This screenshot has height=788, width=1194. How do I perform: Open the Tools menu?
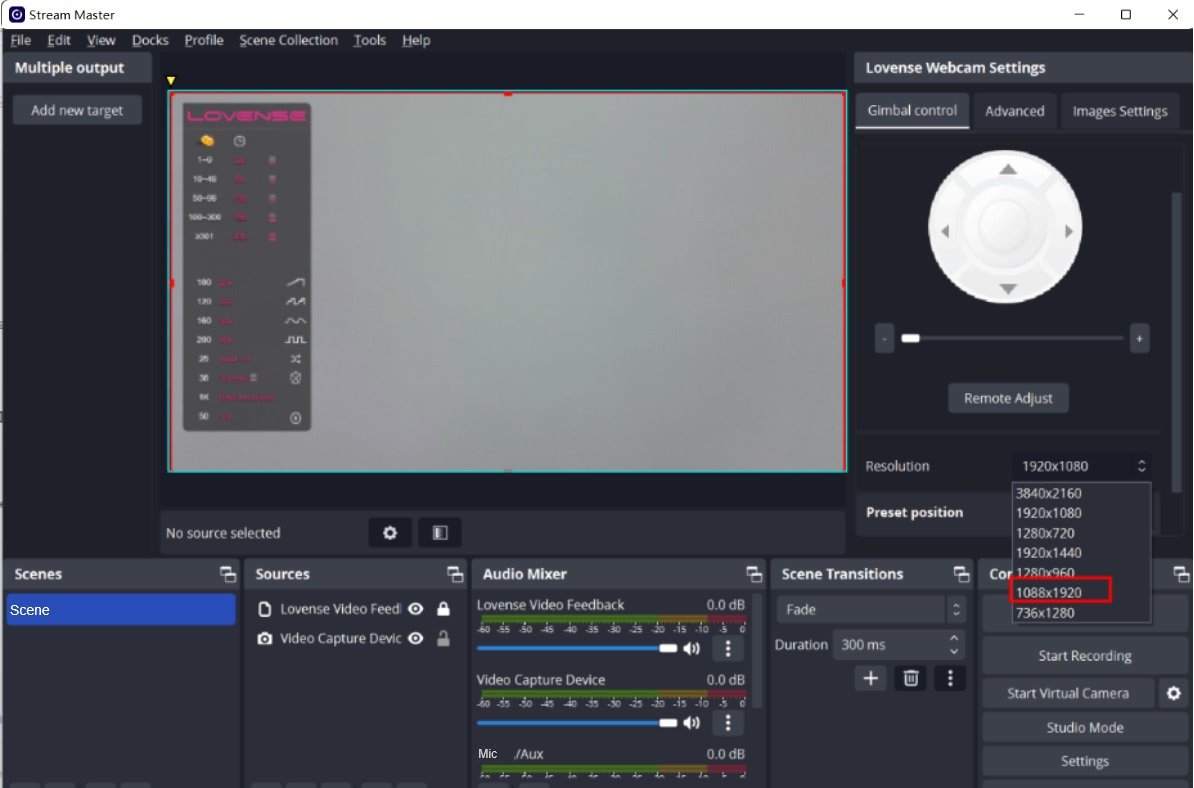click(x=369, y=40)
